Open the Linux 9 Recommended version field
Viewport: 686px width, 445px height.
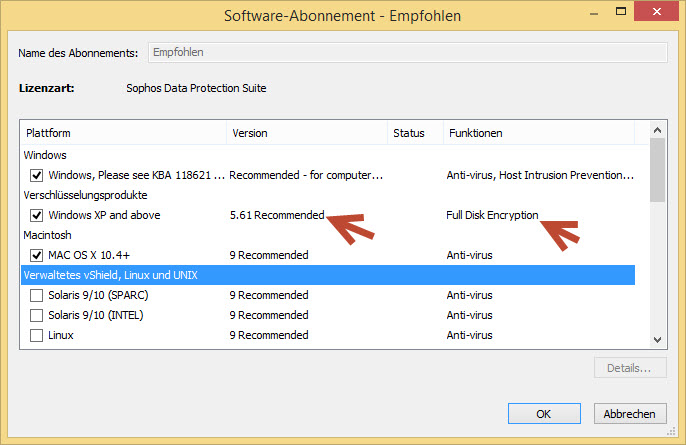[269, 335]
